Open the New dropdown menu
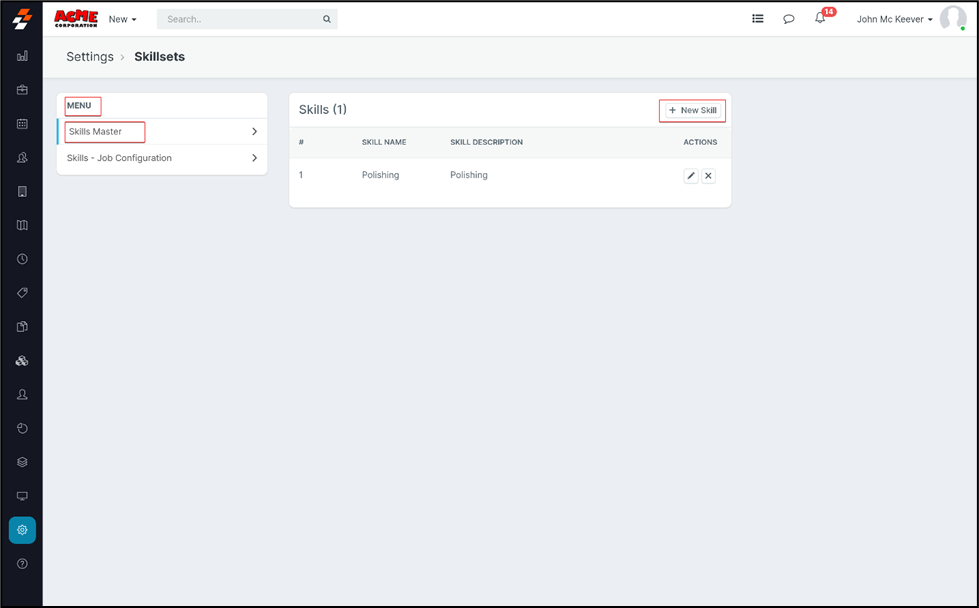Image resolution: width=979 pixels, height=608 pixels. pos(122,19)
